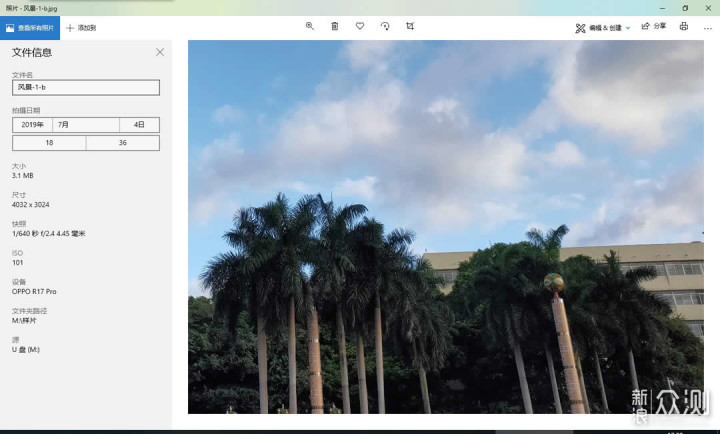Image resolution: width=720 pixels, height=434 pixels.
Task: Click the zoom magnifier icon
Action: [310, 26]
